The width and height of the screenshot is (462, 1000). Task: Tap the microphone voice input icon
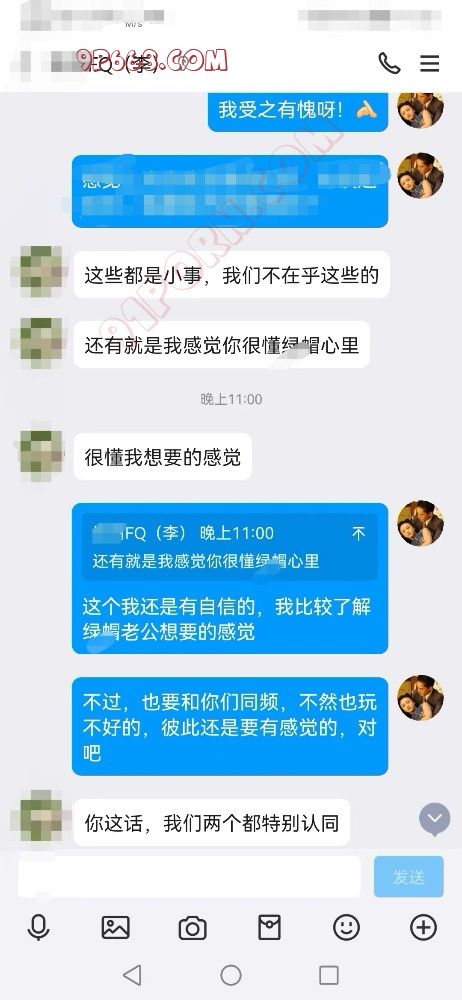pos(38,927)
